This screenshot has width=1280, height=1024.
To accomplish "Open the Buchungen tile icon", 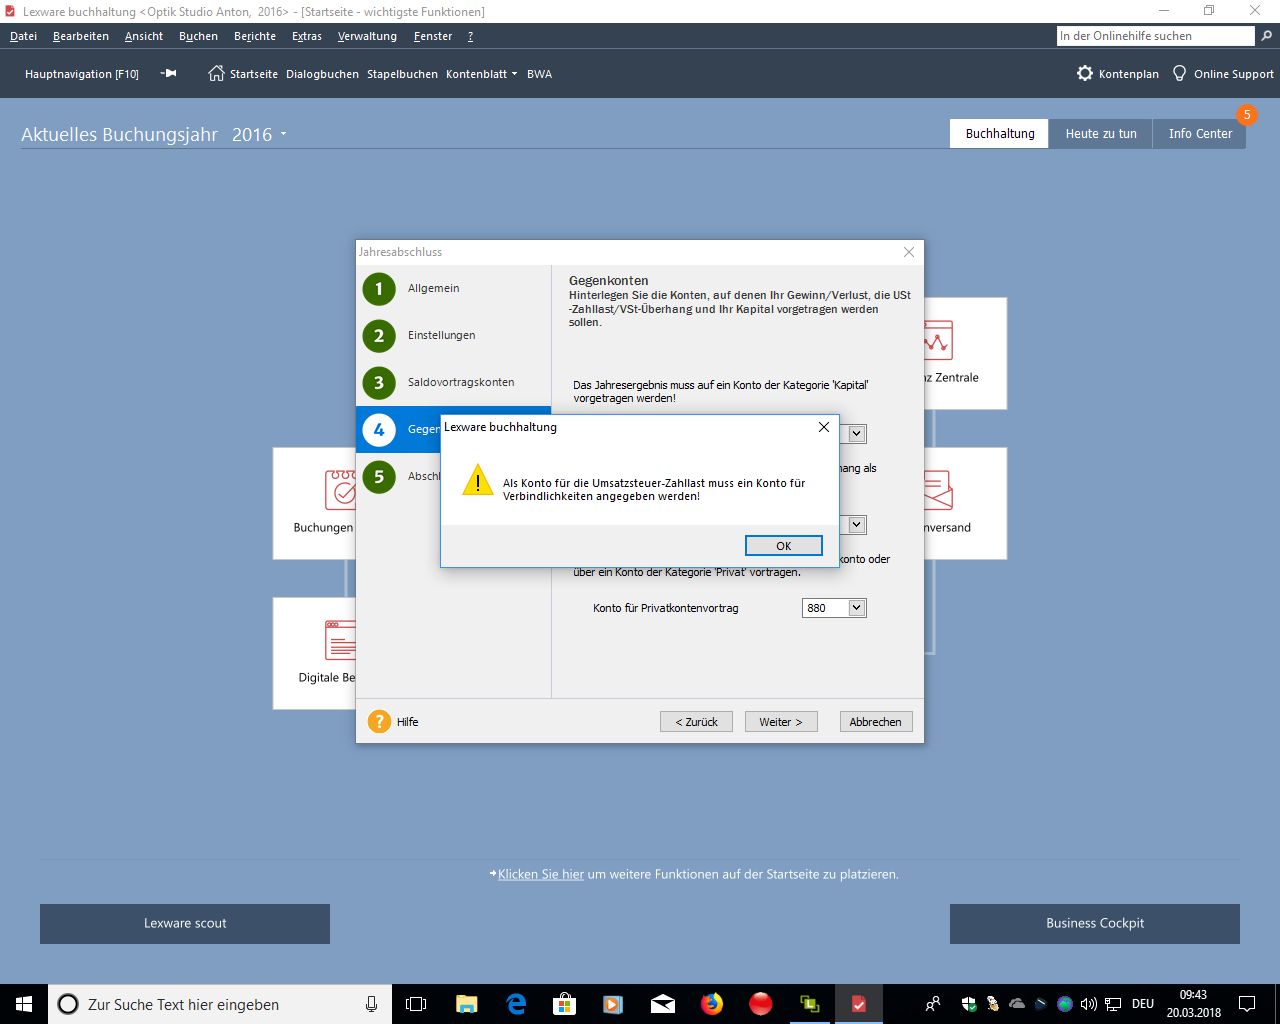I will click(341, 490).
